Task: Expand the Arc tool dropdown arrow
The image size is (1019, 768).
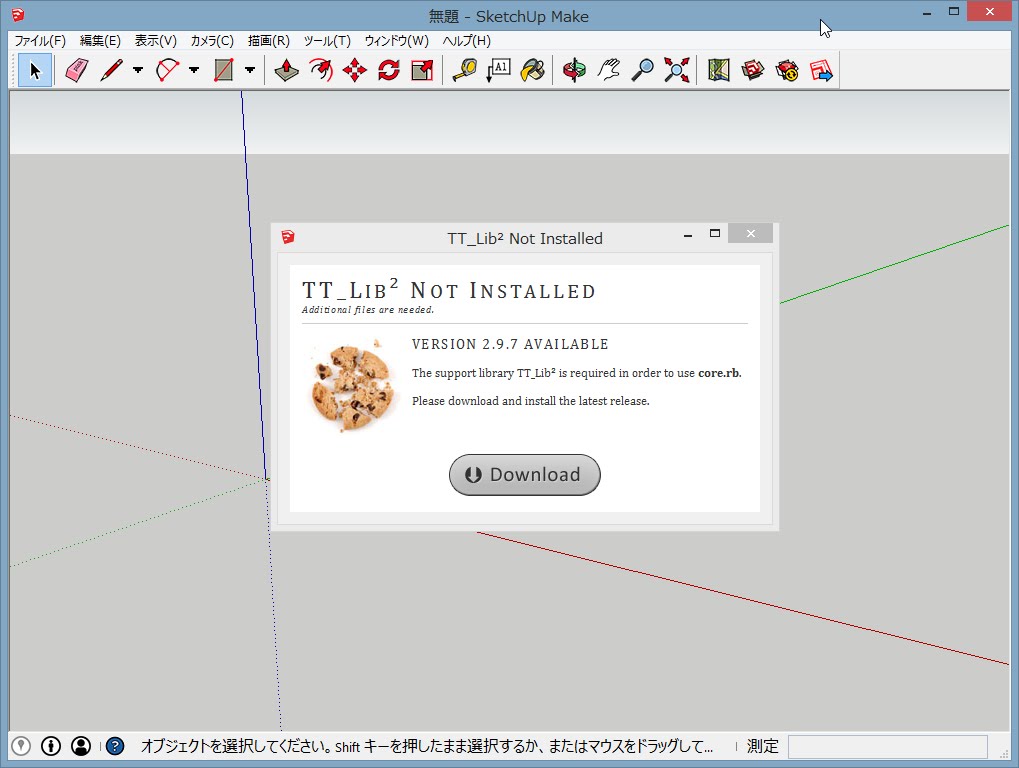Action: [194, 70]
